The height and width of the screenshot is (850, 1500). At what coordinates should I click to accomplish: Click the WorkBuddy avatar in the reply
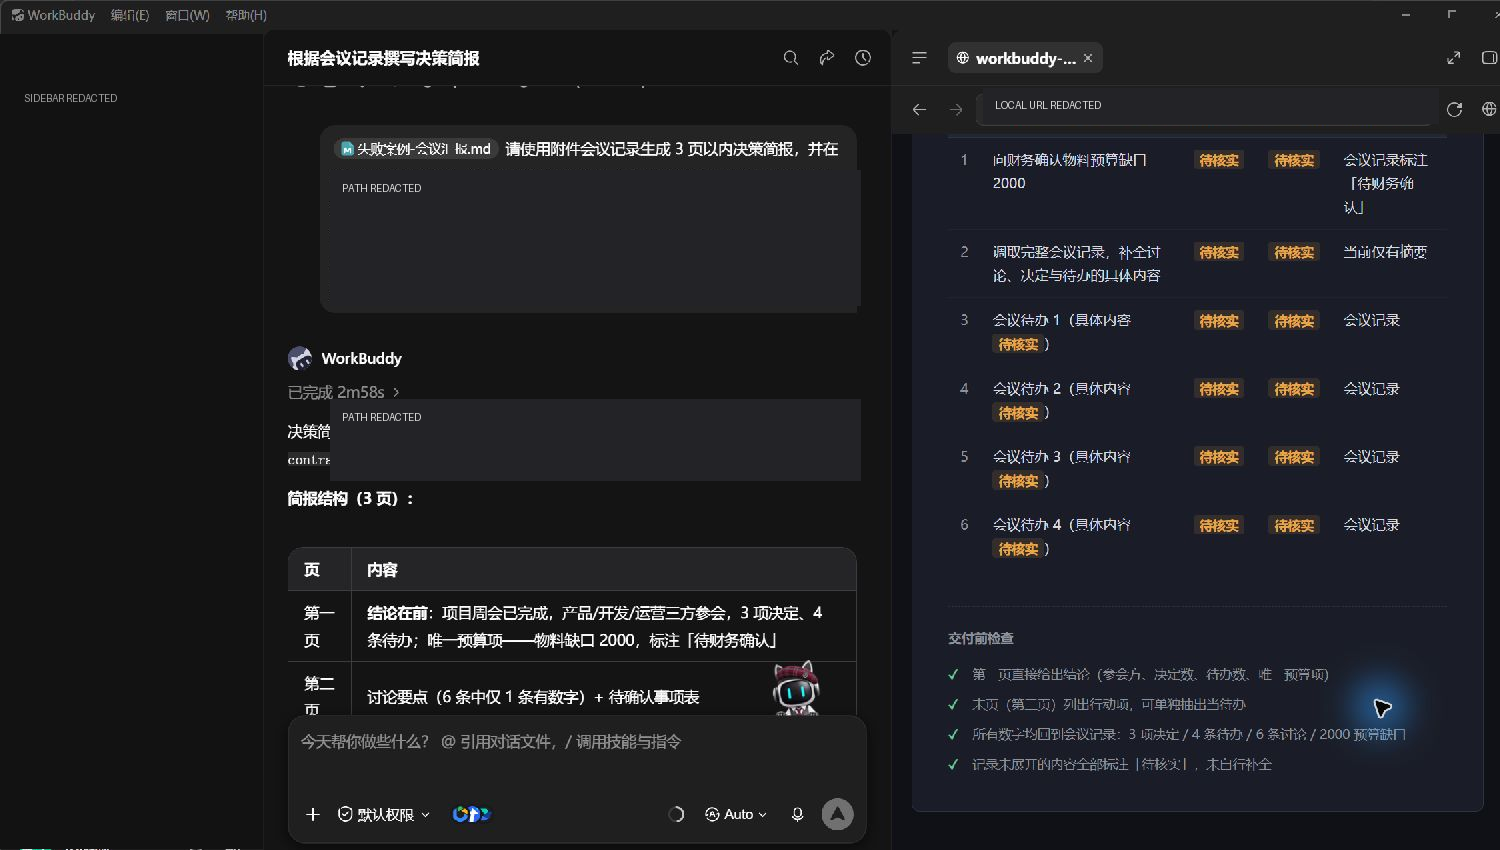[300, 358]
